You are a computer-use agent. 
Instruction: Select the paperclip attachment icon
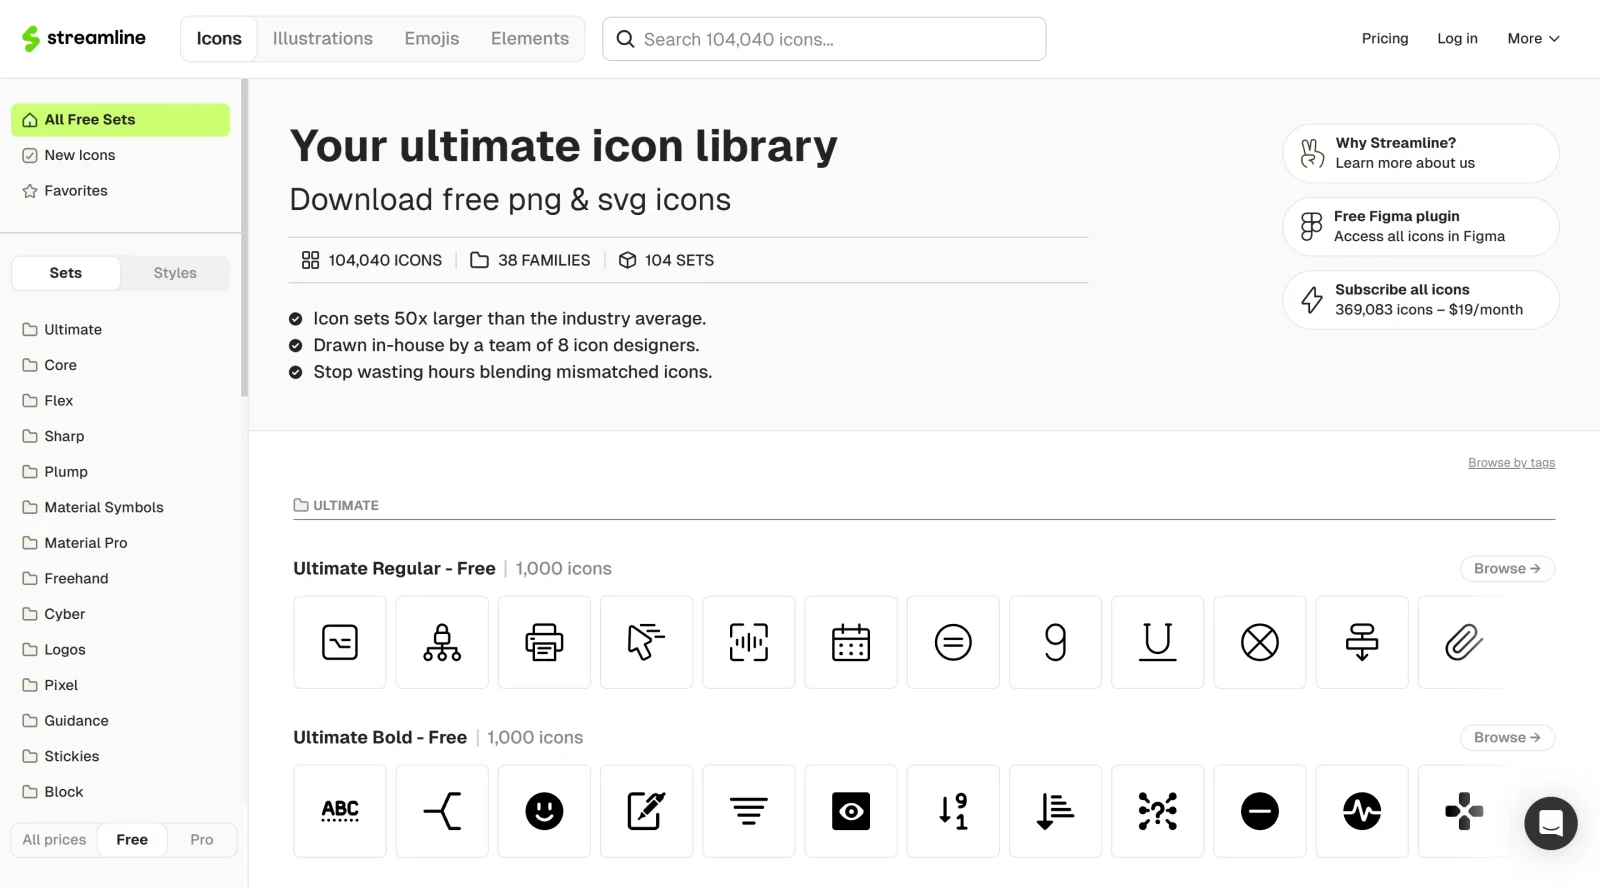click(1464, 642)
